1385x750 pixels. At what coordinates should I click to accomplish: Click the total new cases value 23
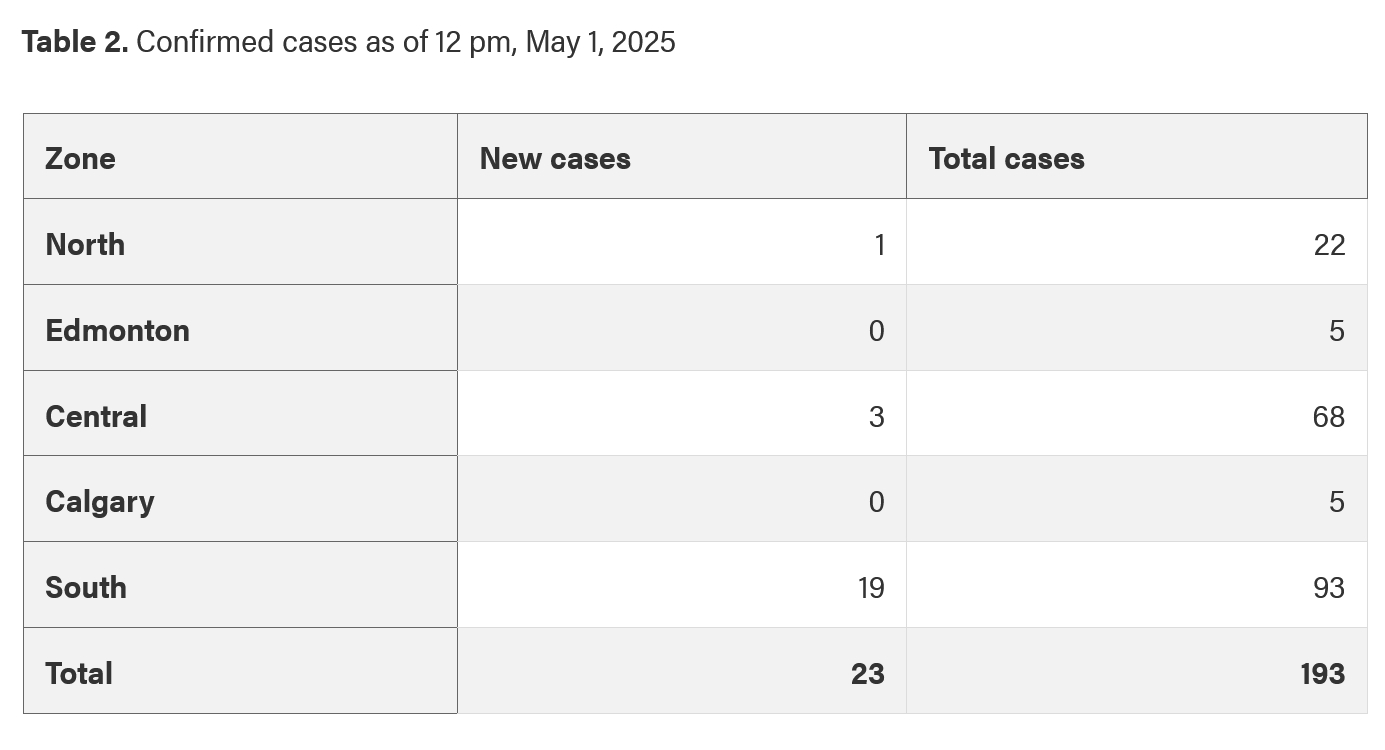click(867, 673)
